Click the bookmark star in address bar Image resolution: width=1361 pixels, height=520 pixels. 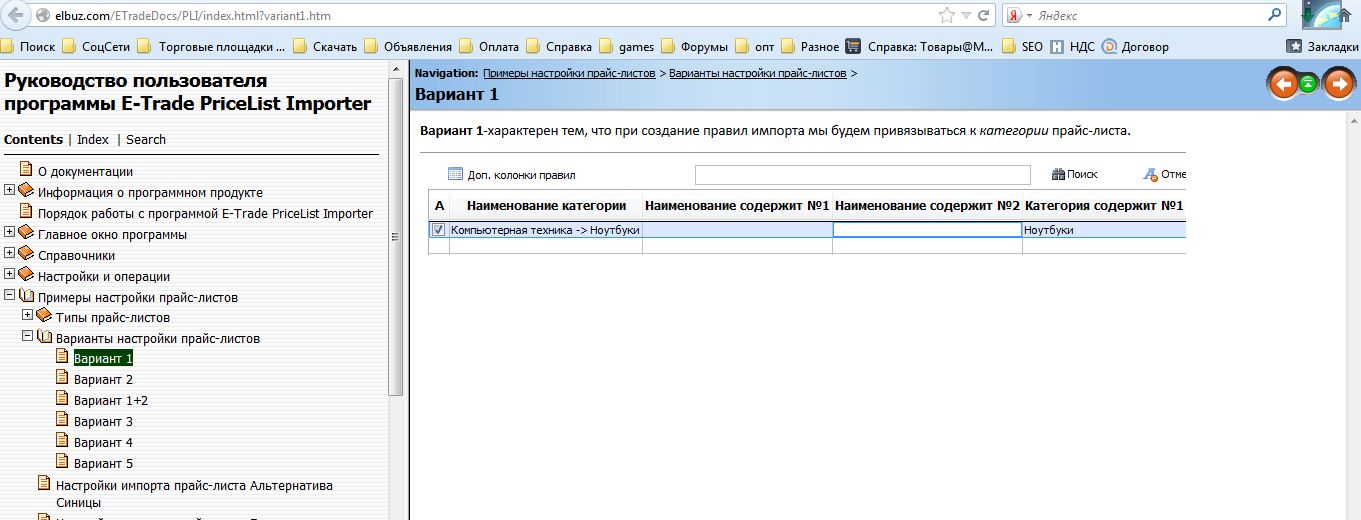tap(947, 16)
